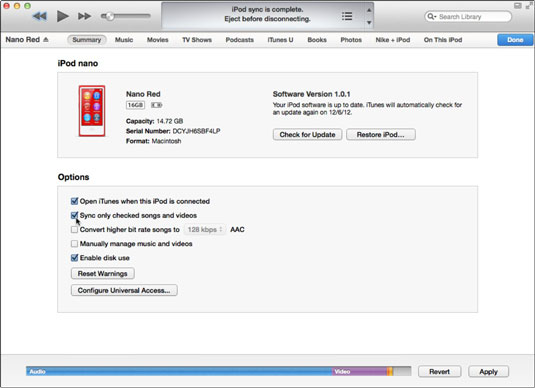Click the Nano Red device name
Image resolution: width=535 pixels, height=388 pixels.
click(x=143, y=94)
